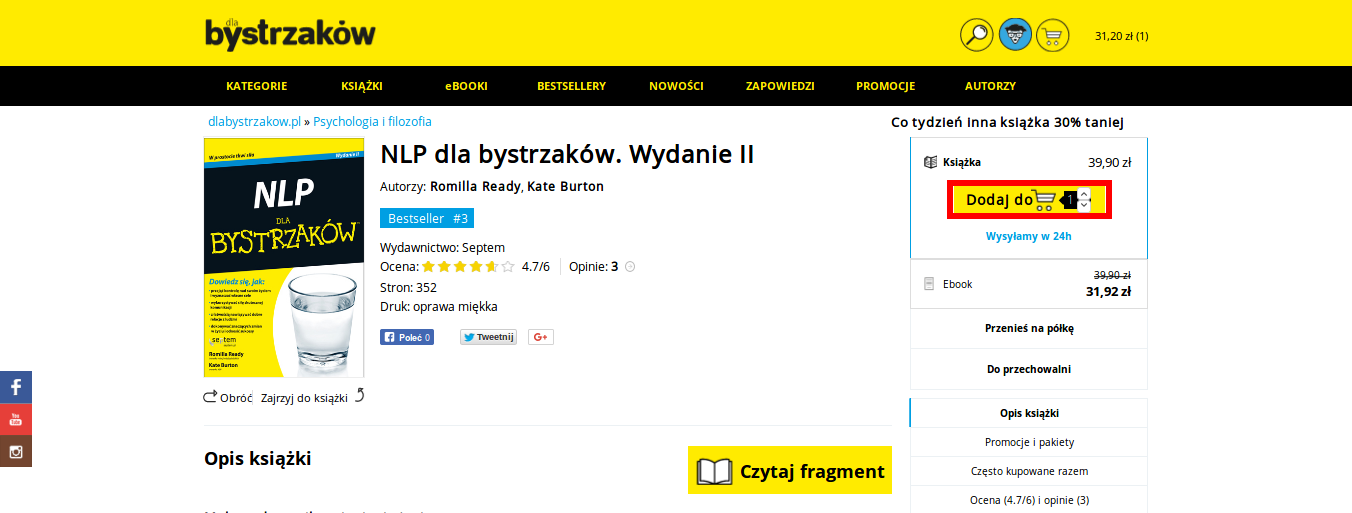Open the user account avatar icon
Screen dimensions: 1352x513
(1015, 35)
